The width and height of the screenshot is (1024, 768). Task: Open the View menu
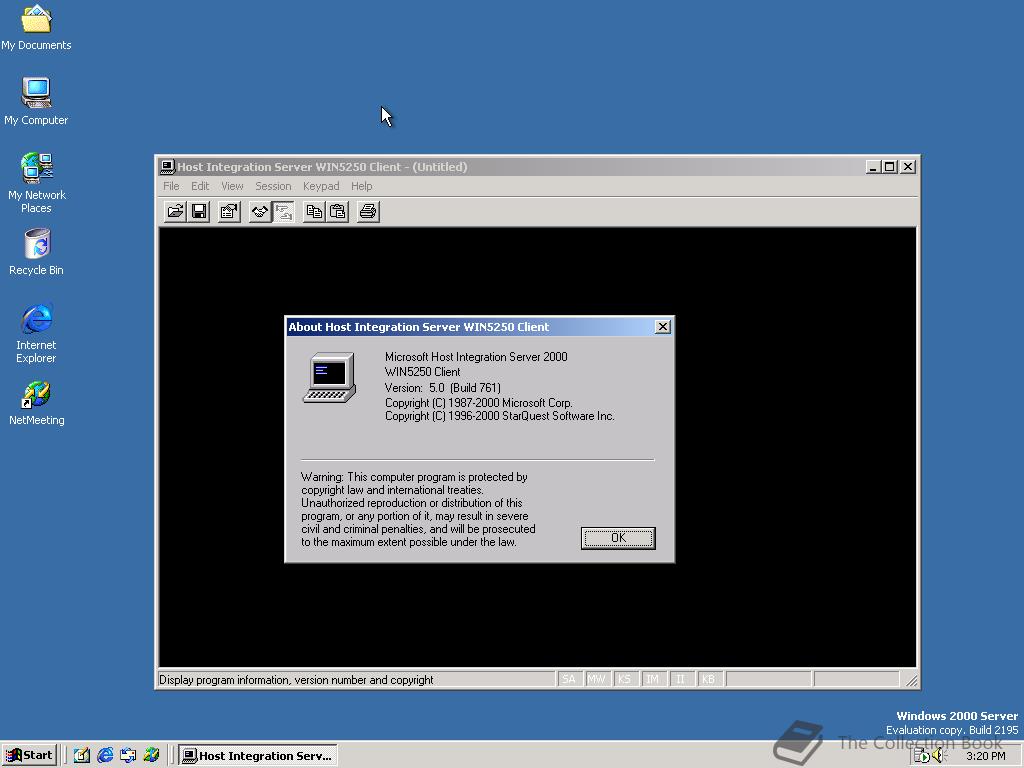click(232, 186)
